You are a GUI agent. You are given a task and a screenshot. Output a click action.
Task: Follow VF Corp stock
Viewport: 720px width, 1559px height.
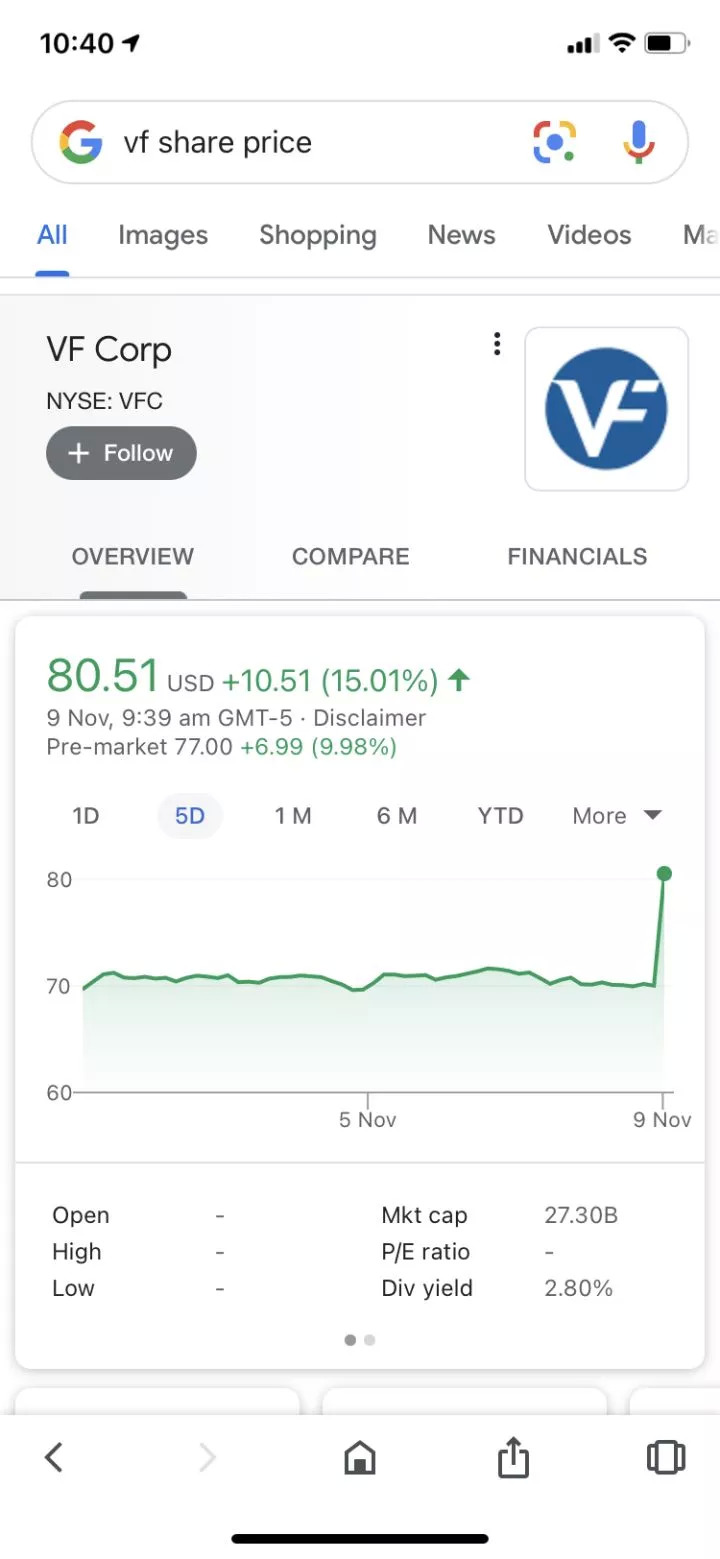[121, 453]
